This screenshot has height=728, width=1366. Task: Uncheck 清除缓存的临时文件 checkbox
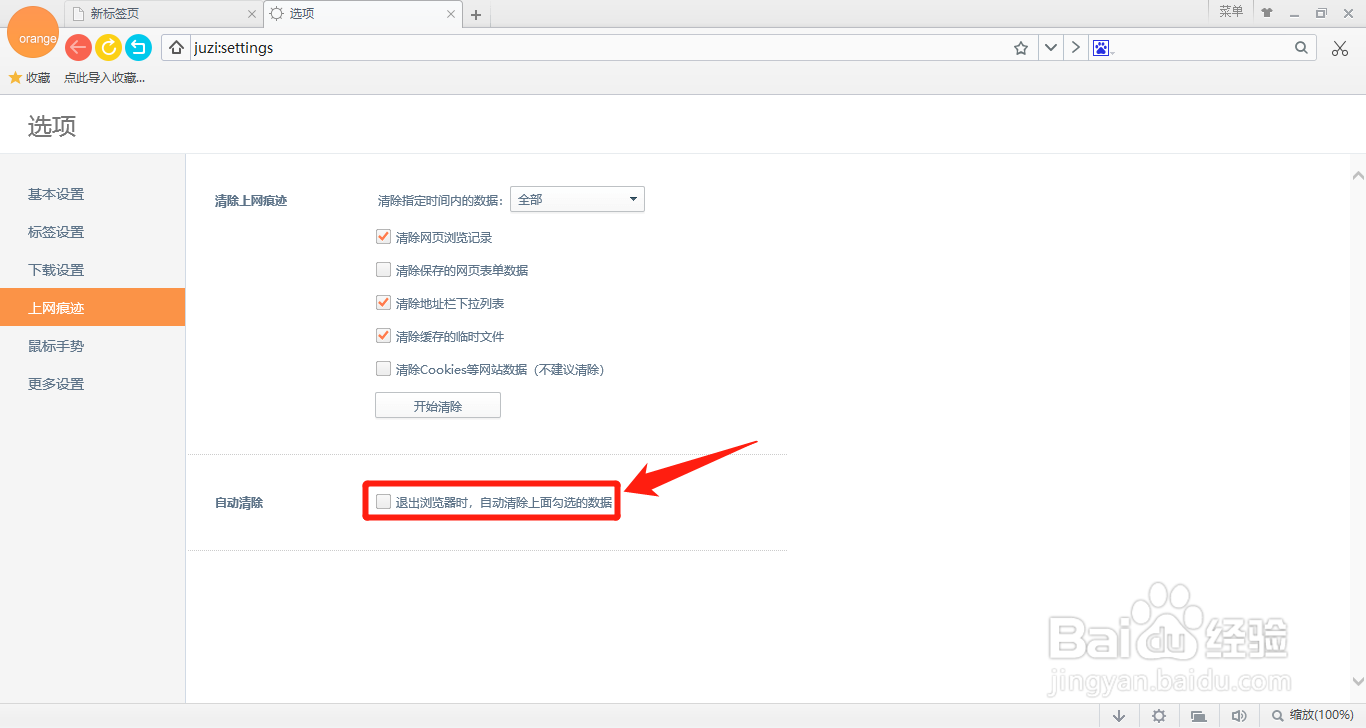(383, 336)
